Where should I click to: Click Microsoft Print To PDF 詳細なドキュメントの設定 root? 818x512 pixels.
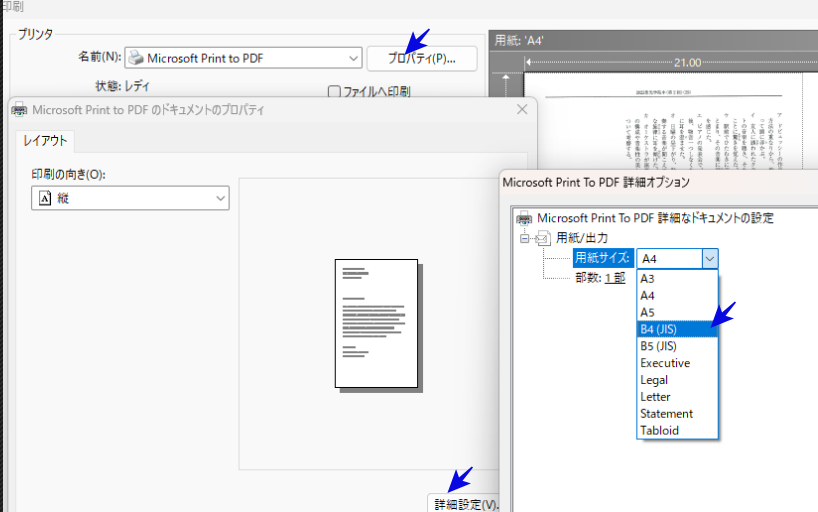tap(655, 218)
